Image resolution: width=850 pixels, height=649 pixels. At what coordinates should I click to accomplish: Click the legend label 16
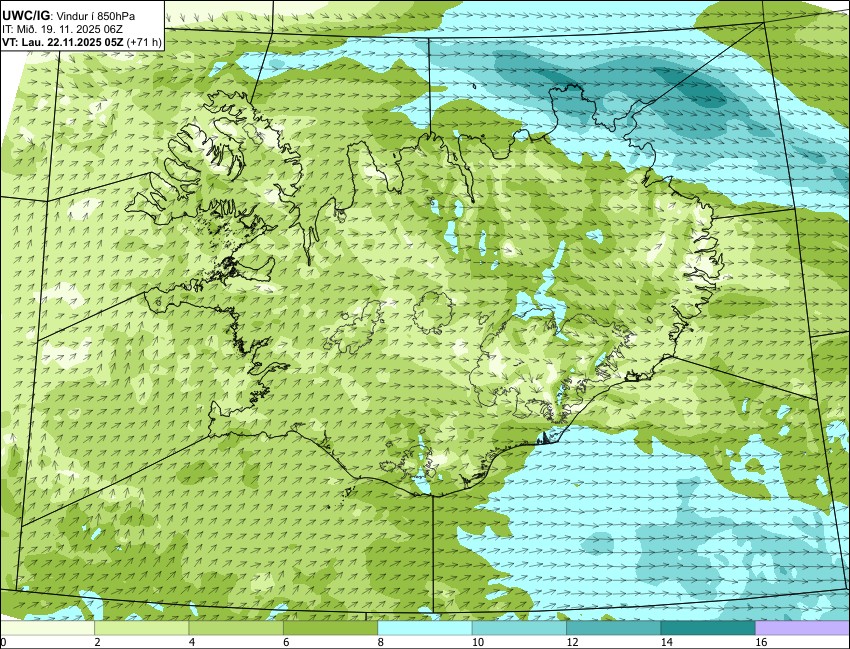pyautogui.click(x=761, y=642)
